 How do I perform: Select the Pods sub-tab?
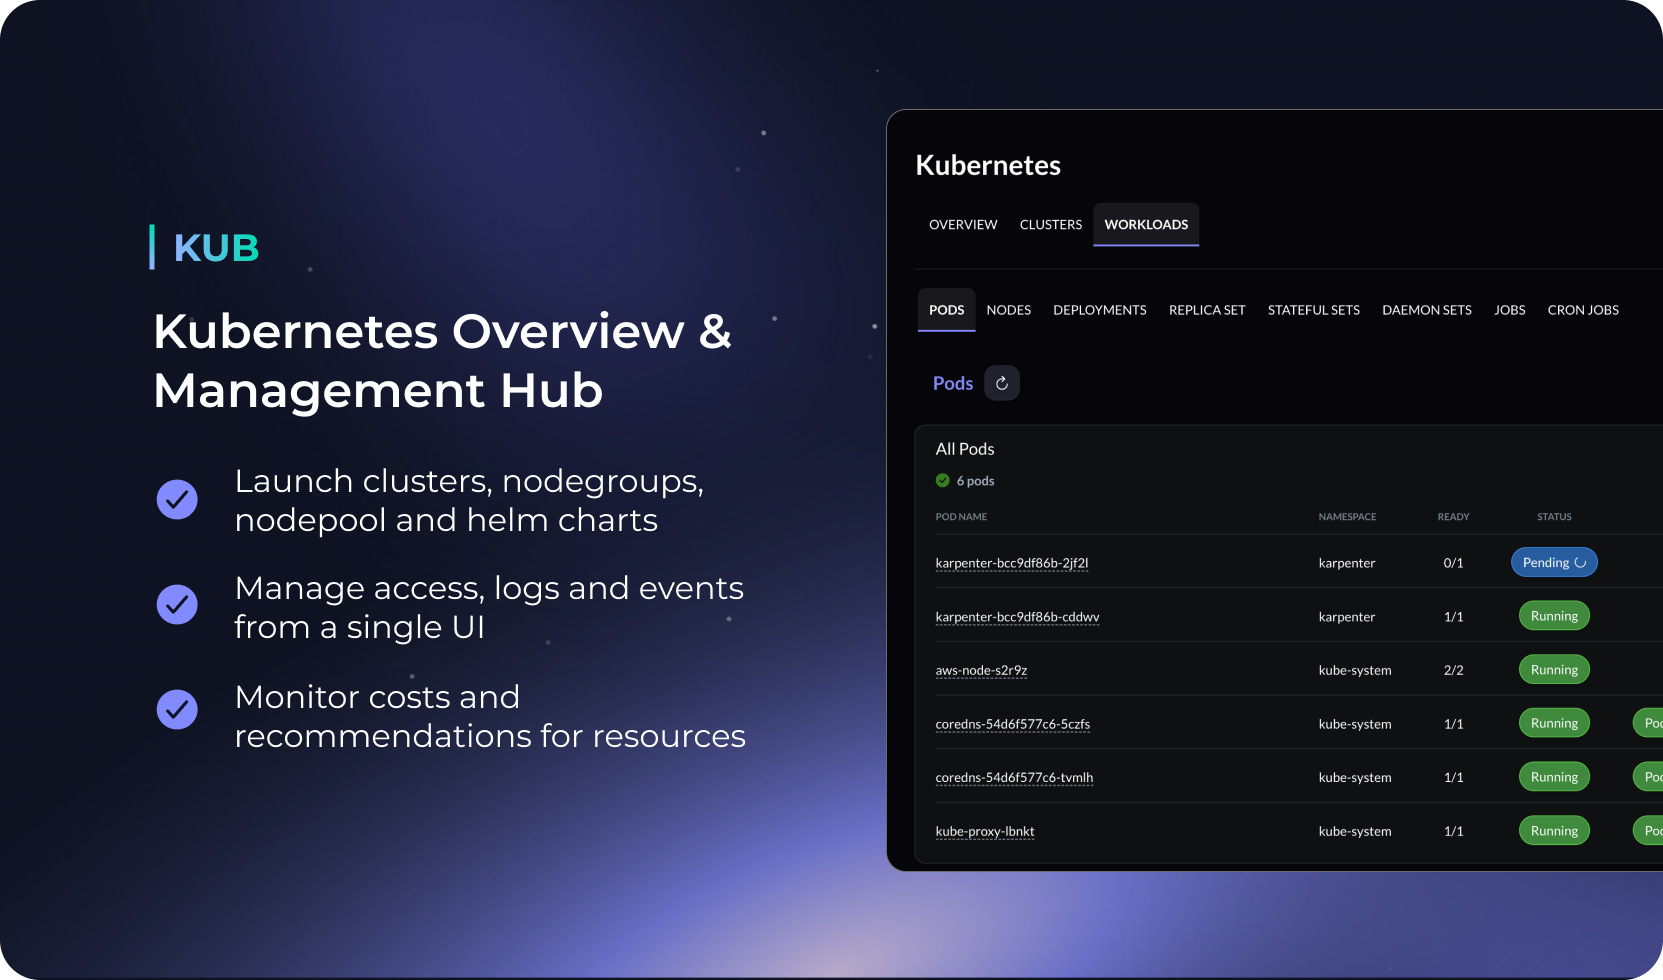(946, 310)
